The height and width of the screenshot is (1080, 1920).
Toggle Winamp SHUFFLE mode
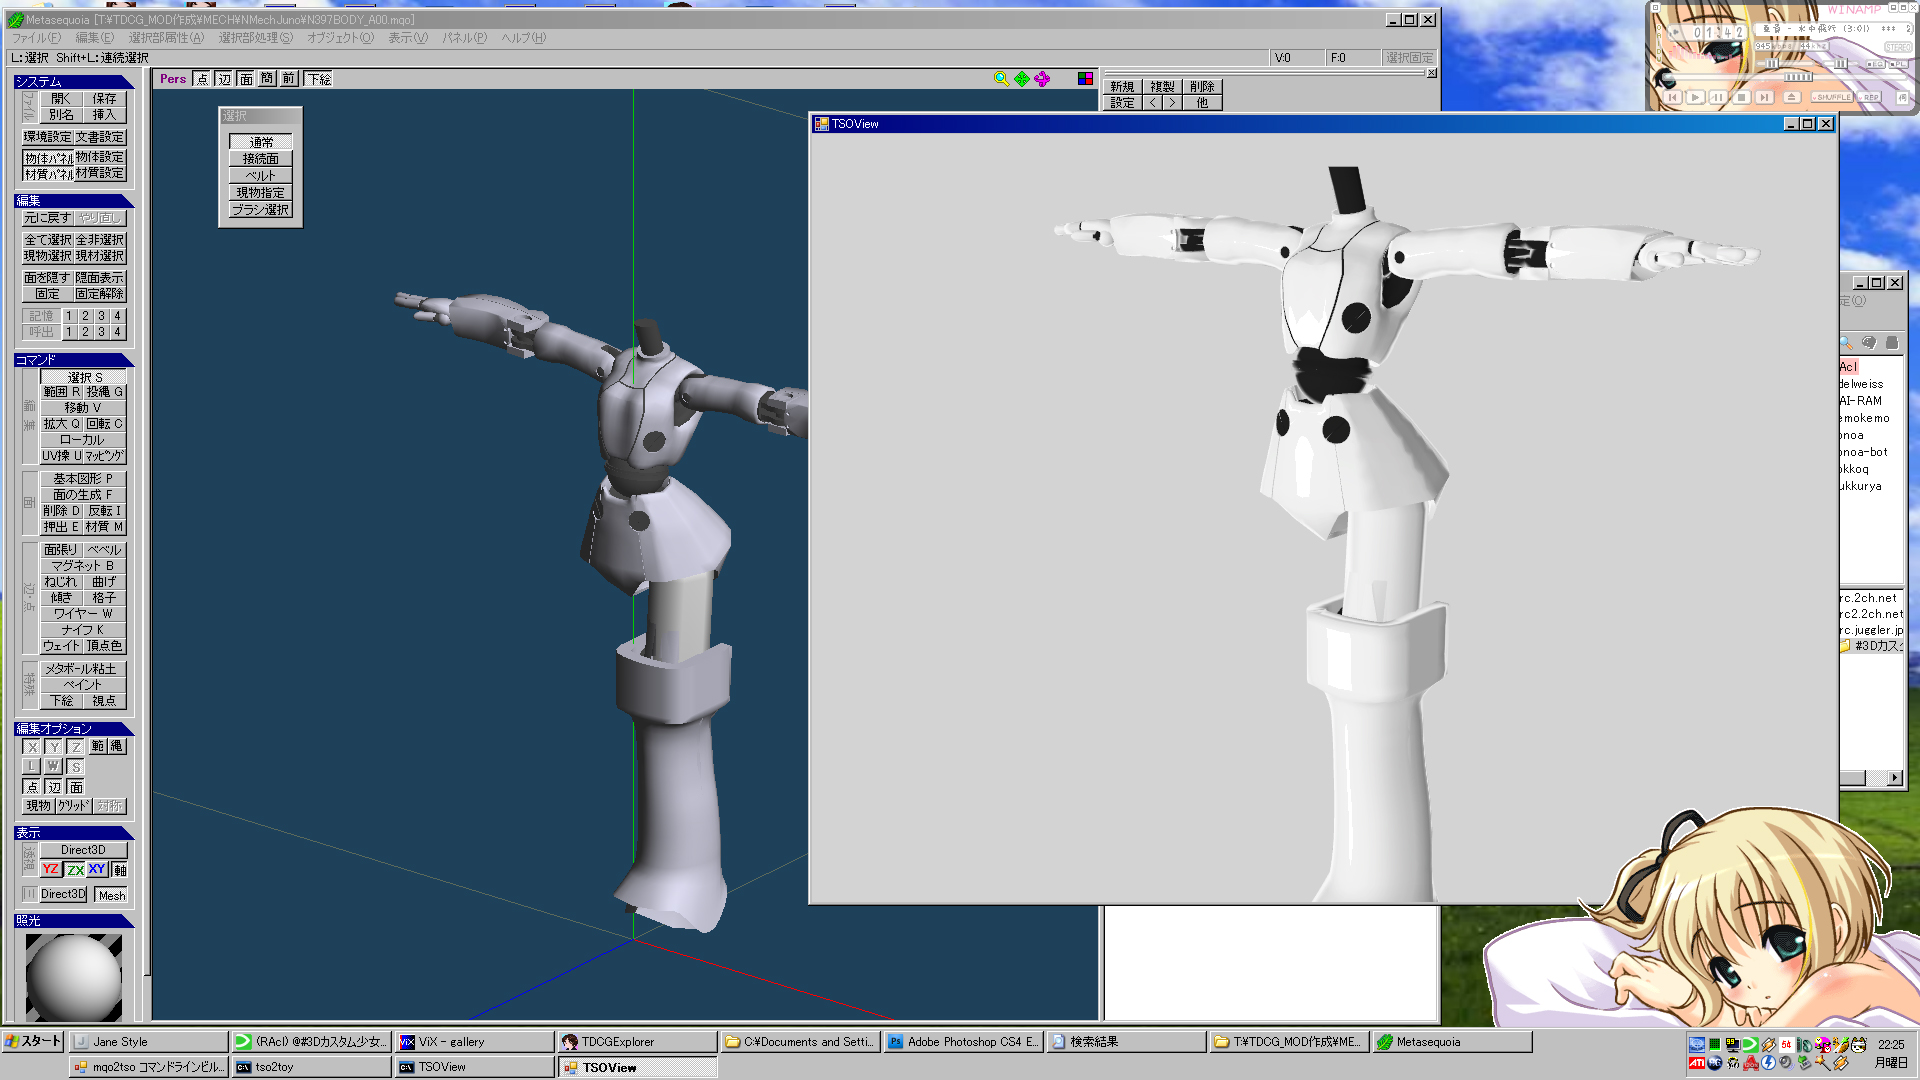click(x=1832, y=97)
